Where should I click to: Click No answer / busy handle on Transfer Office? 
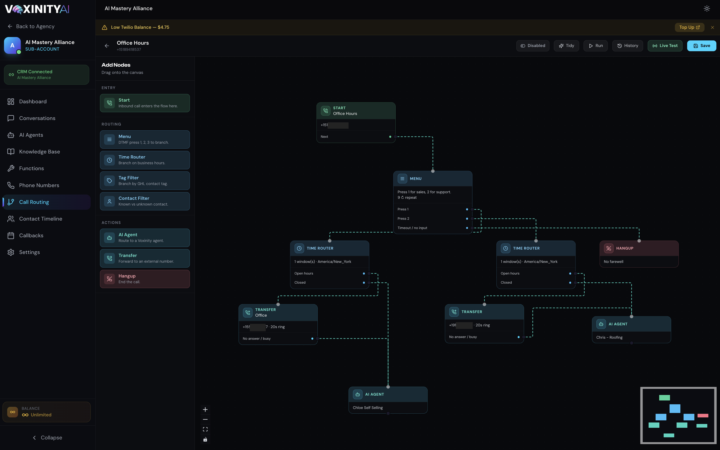(x=312, y=339)
